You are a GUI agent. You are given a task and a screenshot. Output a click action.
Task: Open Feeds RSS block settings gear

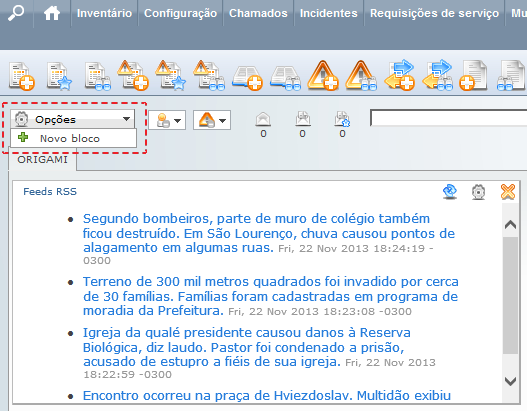pyautogui.click(x=478, y=192)
